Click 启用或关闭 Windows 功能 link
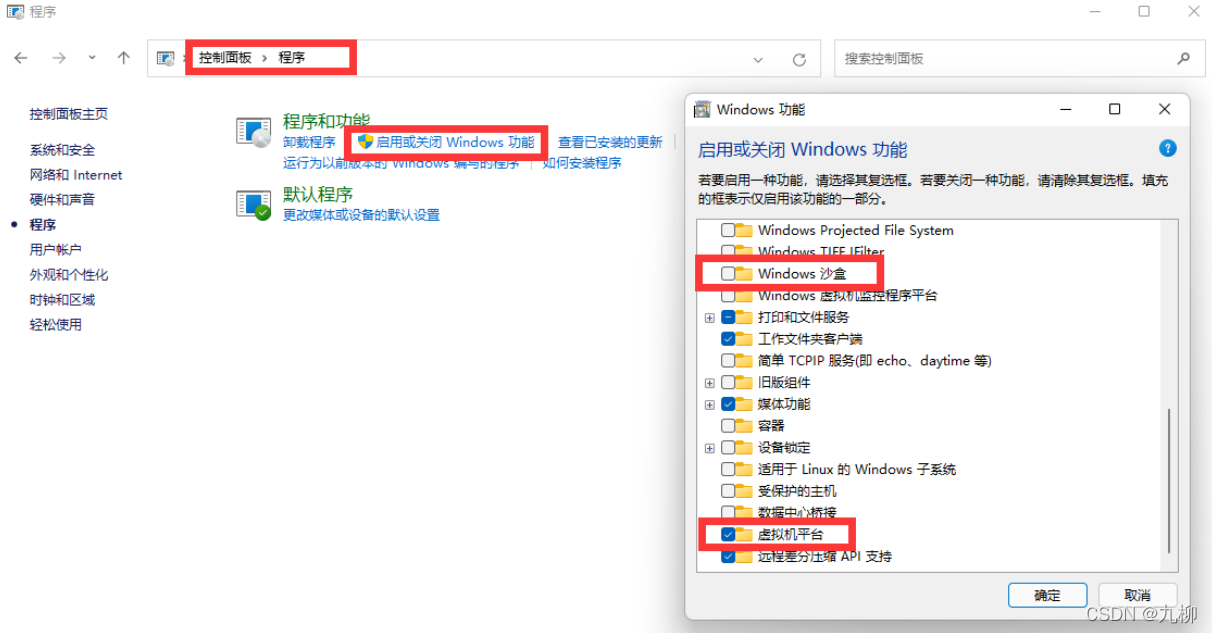 [x=456, y=142]
